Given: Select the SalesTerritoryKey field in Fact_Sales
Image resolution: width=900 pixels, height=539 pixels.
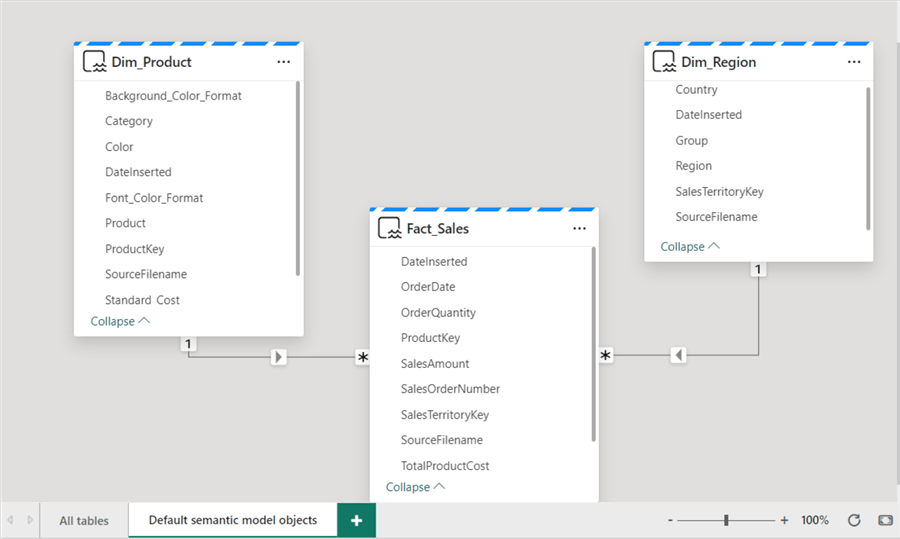Looking at the screenshot, I should tap(445, 414).
